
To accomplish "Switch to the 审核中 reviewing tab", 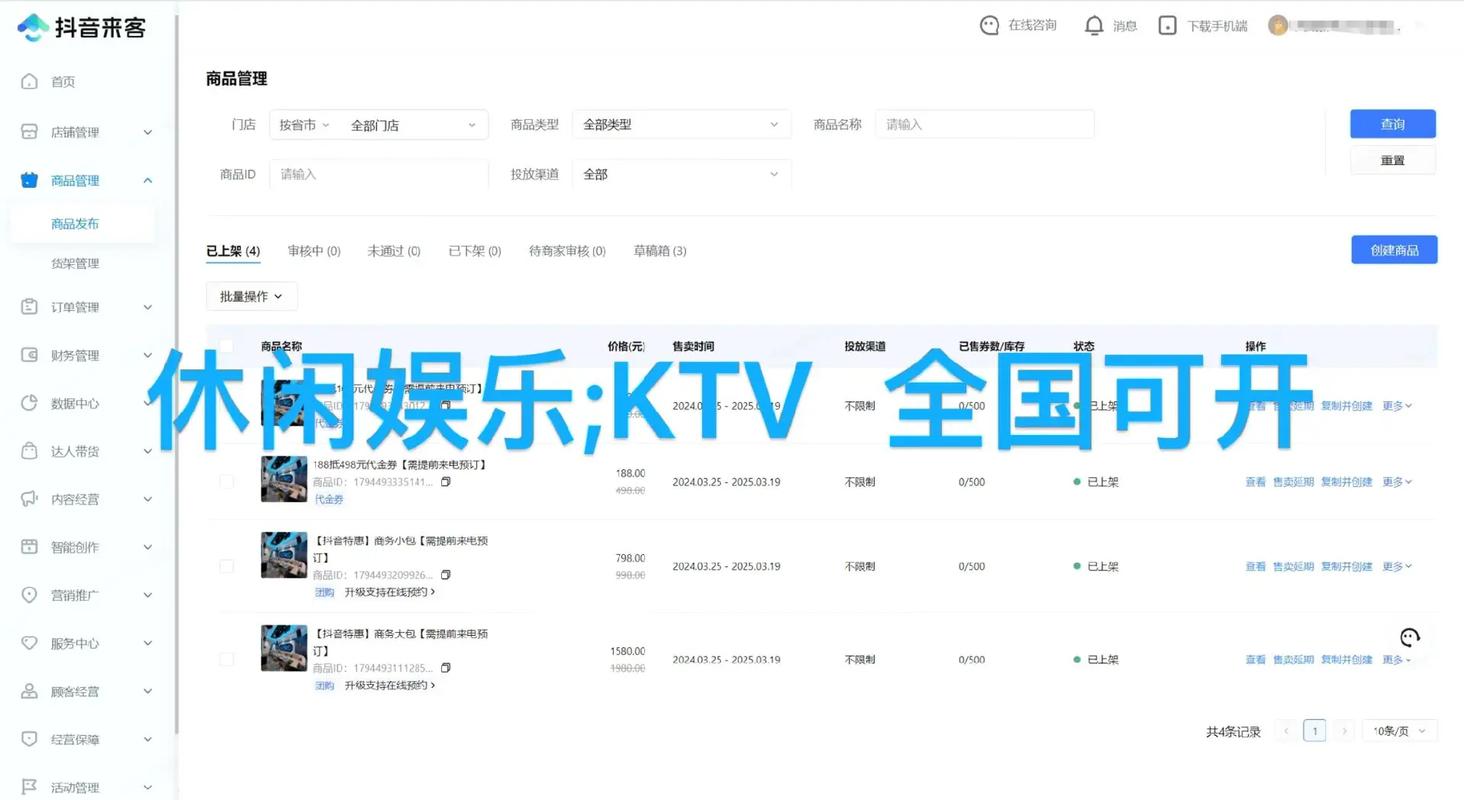I will pyautogui.click(x=313, y=251).
